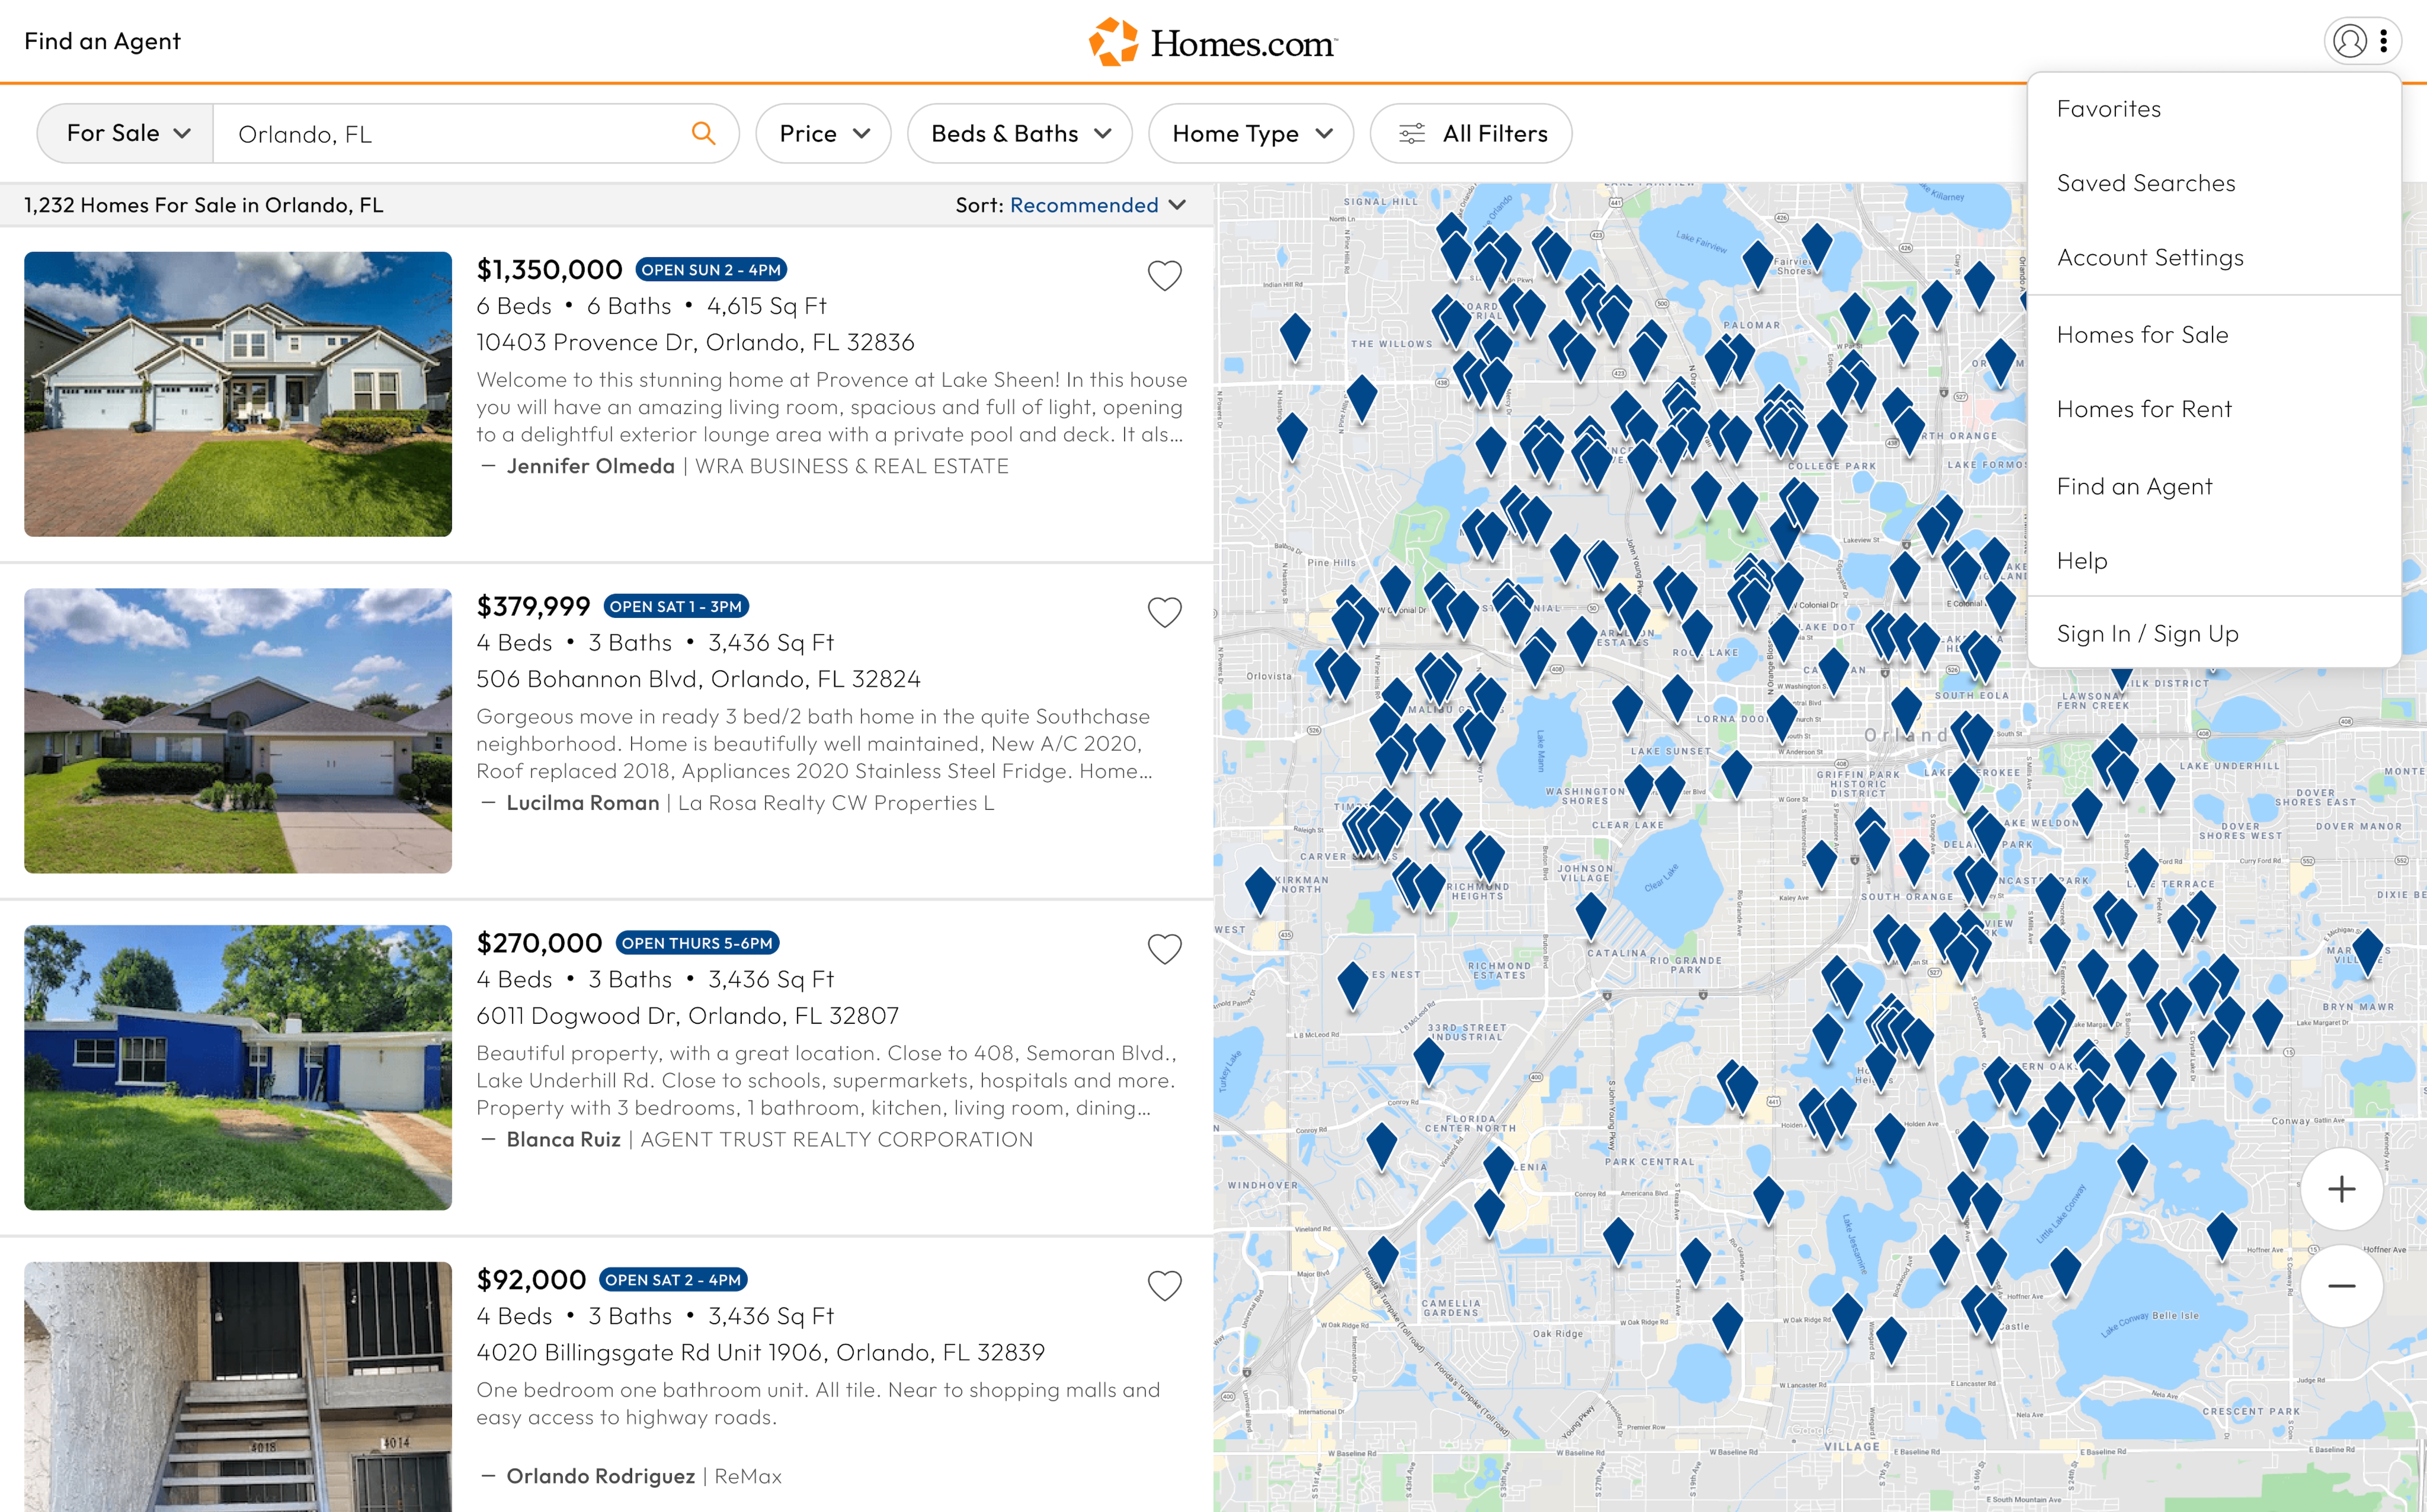Open the Provence Dr house photo
The width and height of the screenshot is (2427, 1512).
point(238,394)
